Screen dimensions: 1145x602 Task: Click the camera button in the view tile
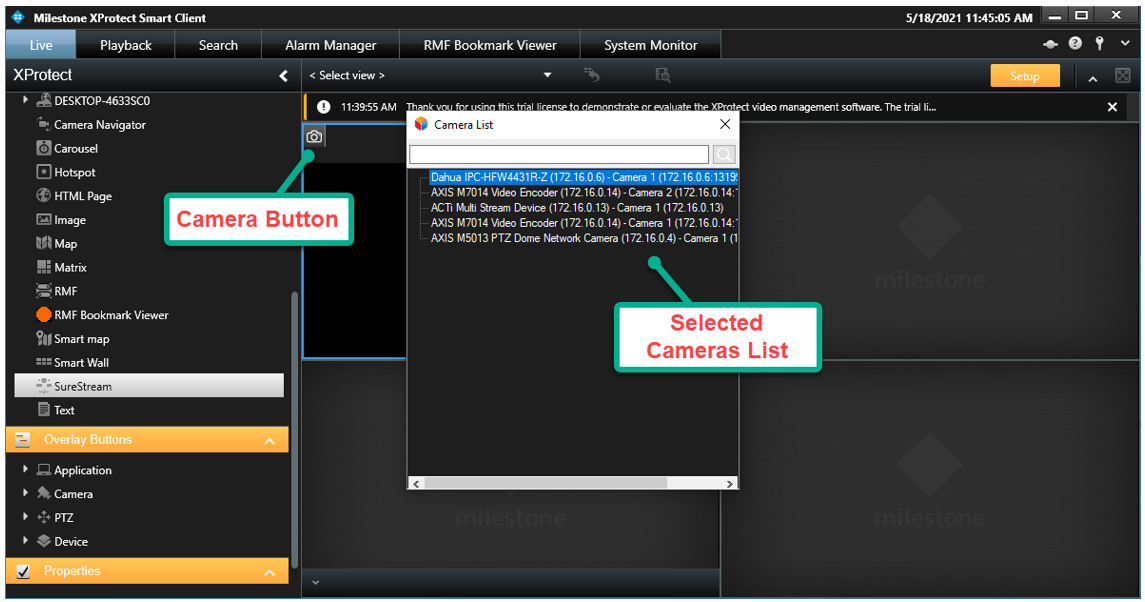(x=314, y=137)
